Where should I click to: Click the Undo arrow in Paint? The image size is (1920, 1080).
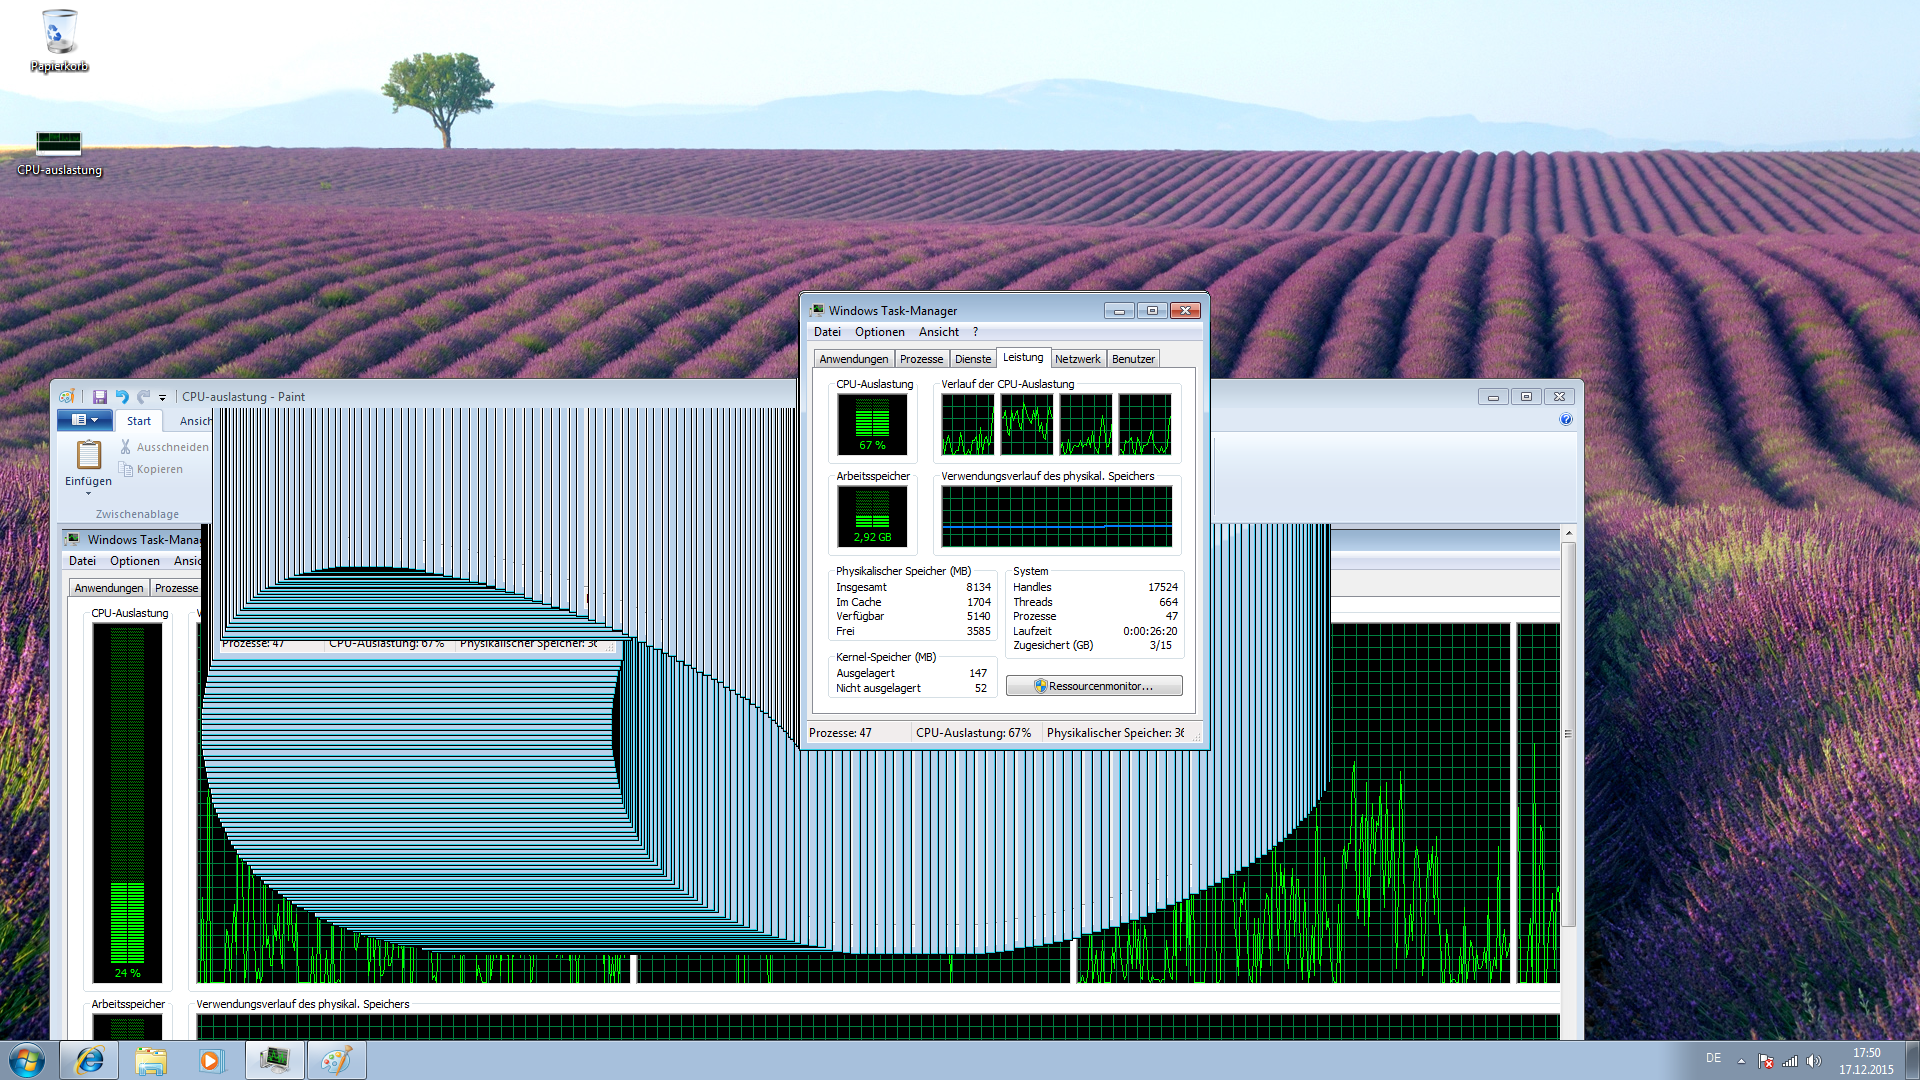point(122,397)
